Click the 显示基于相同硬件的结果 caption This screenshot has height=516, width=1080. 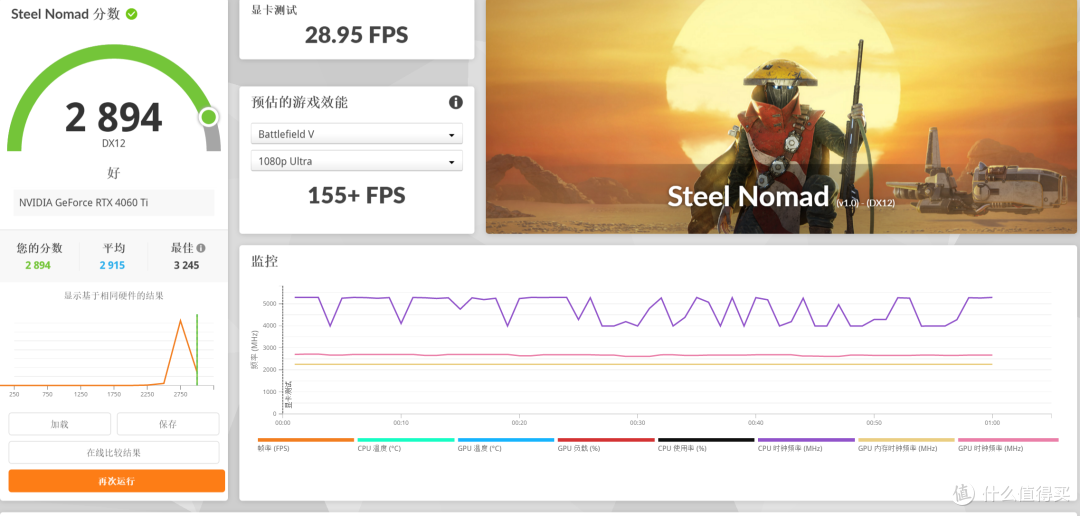point(114,296)
